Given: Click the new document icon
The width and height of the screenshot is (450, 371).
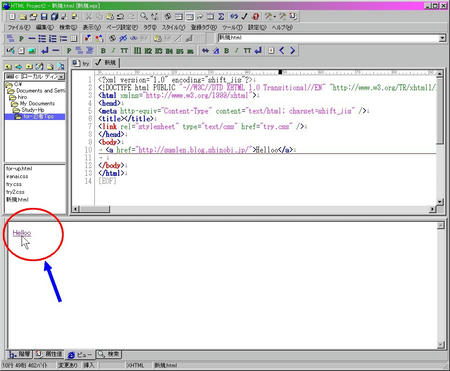Looking at the screenshot, I should [x=12, y=16].
